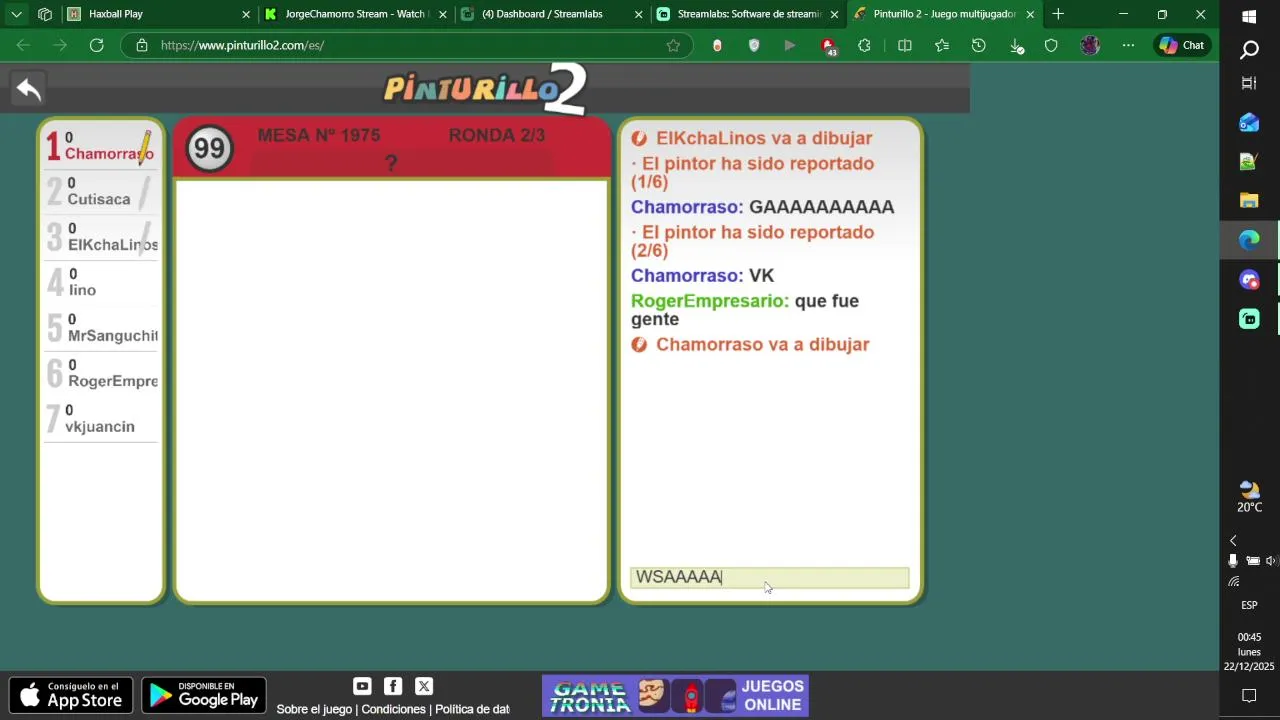Open the browser Settings and more menu
This screenshot has width=1280, height=720.
click(x=1128, y=45)
